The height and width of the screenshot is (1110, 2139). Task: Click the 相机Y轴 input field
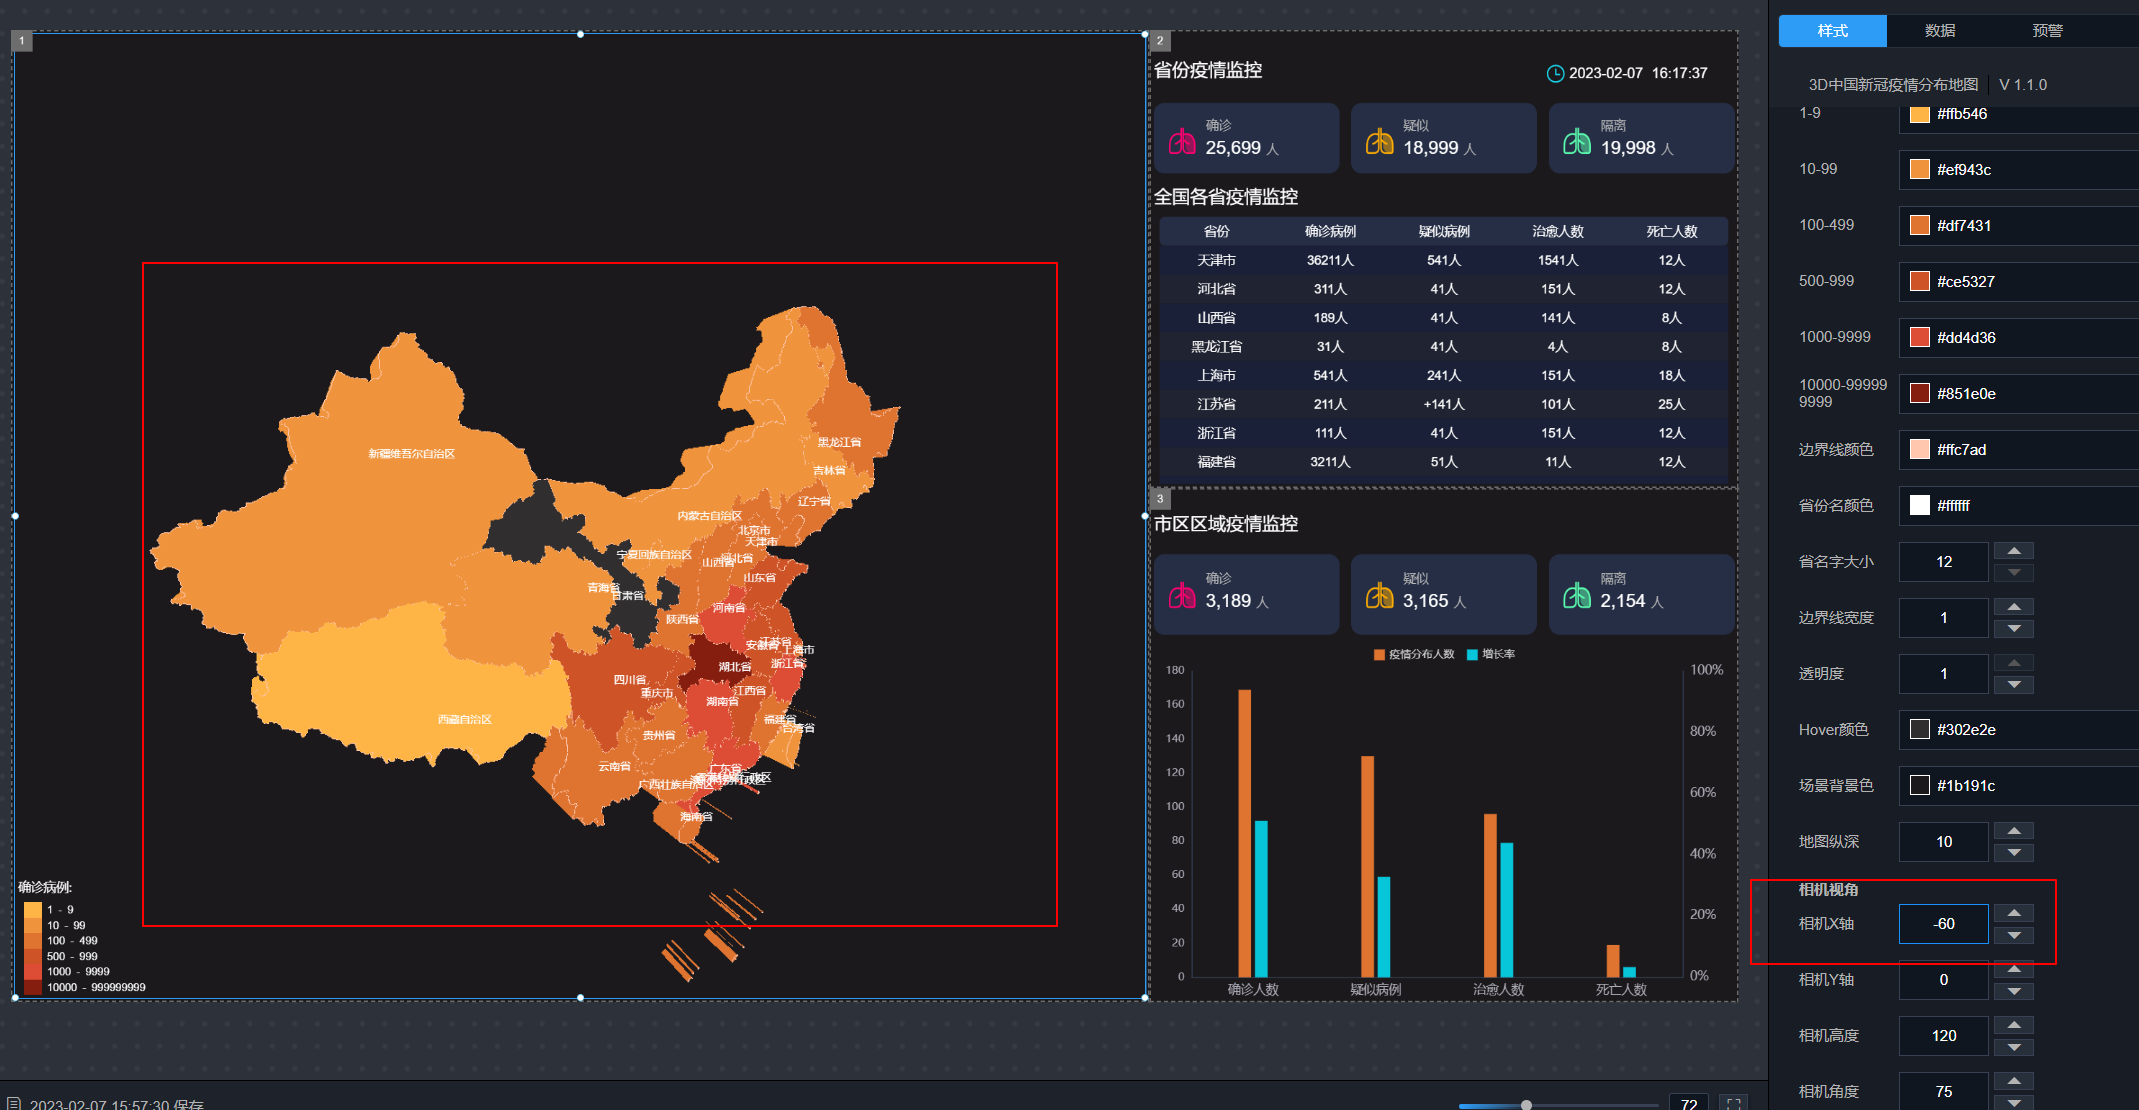pos(1944,980)
